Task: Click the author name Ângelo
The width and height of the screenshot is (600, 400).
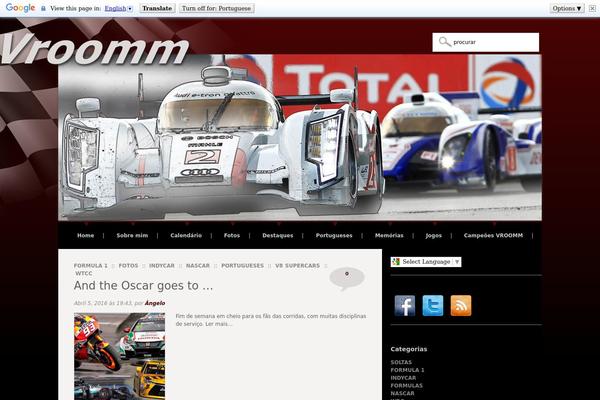Action: (155, 303)
